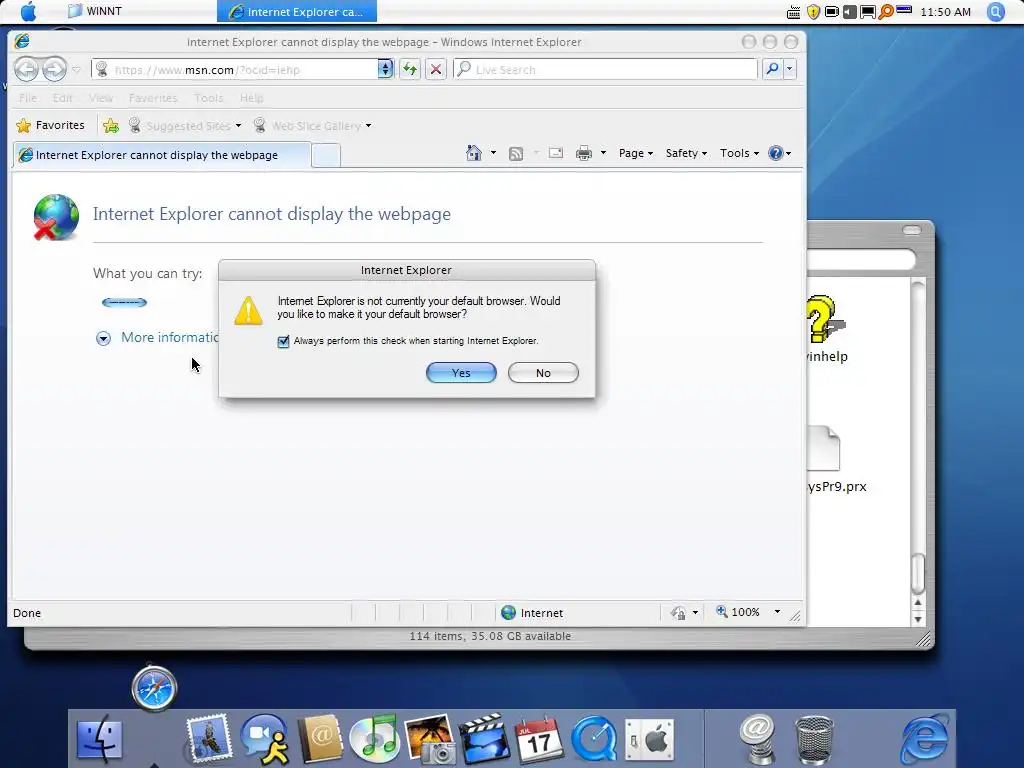Open the Safety dropdown menu
Viewport: 1024px width, 768px height.
click(x=686, y=153)
